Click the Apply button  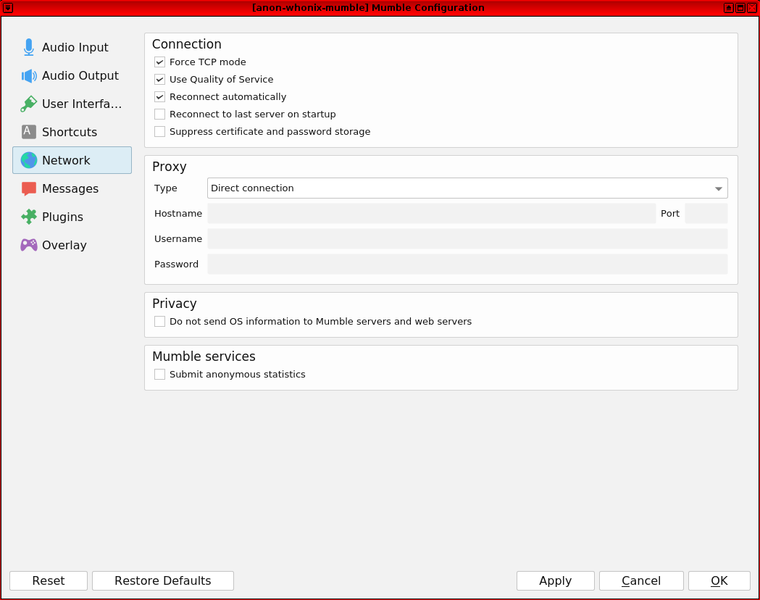coord(555,581)
